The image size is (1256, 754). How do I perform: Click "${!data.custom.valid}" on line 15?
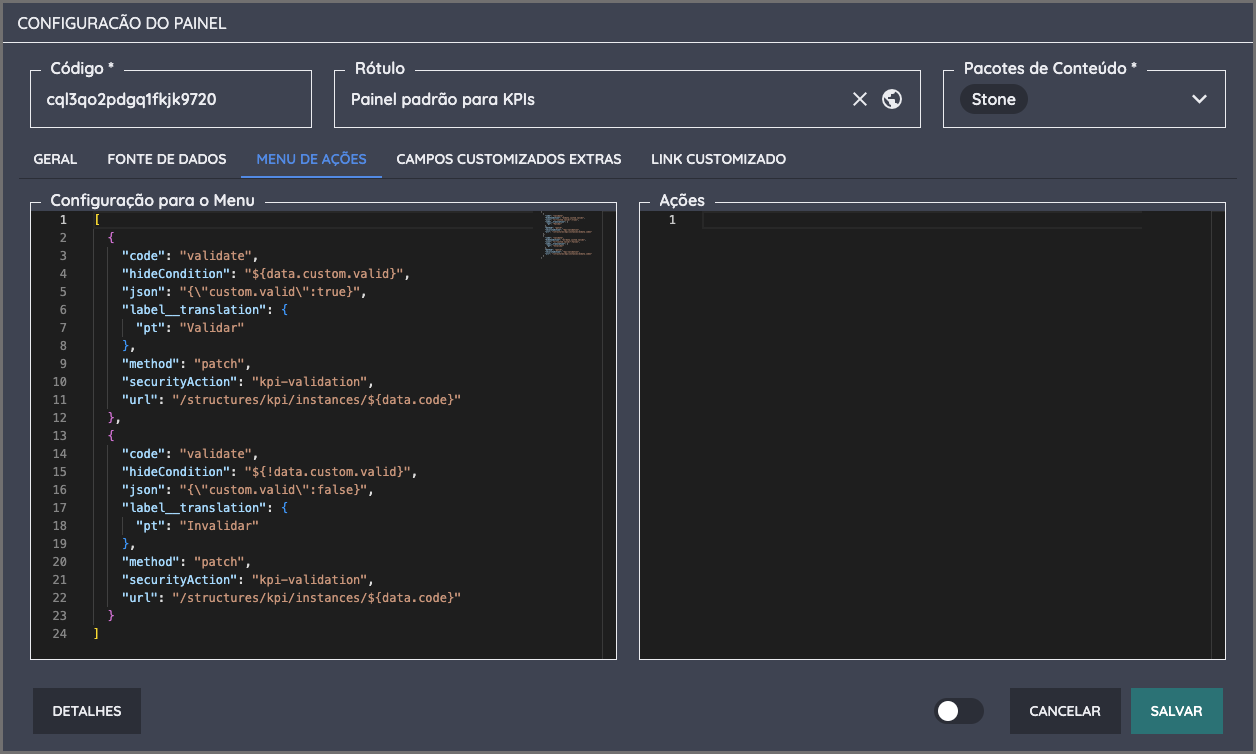[x=329, y=472]
